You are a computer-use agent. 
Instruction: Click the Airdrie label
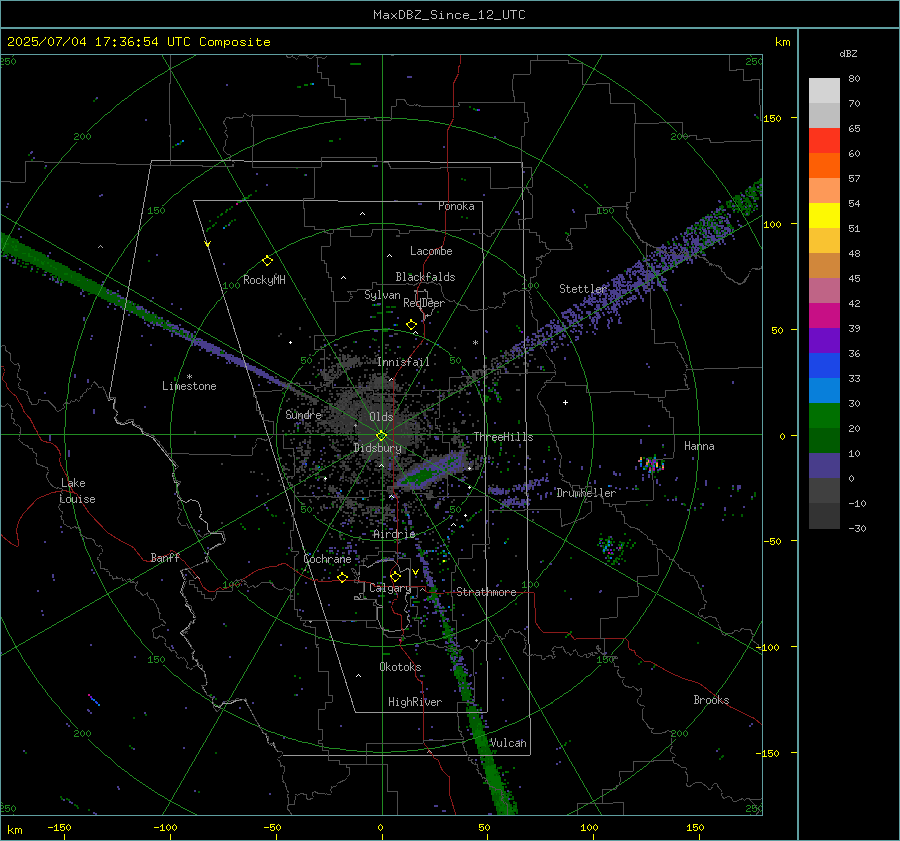(x=394, y=534)
